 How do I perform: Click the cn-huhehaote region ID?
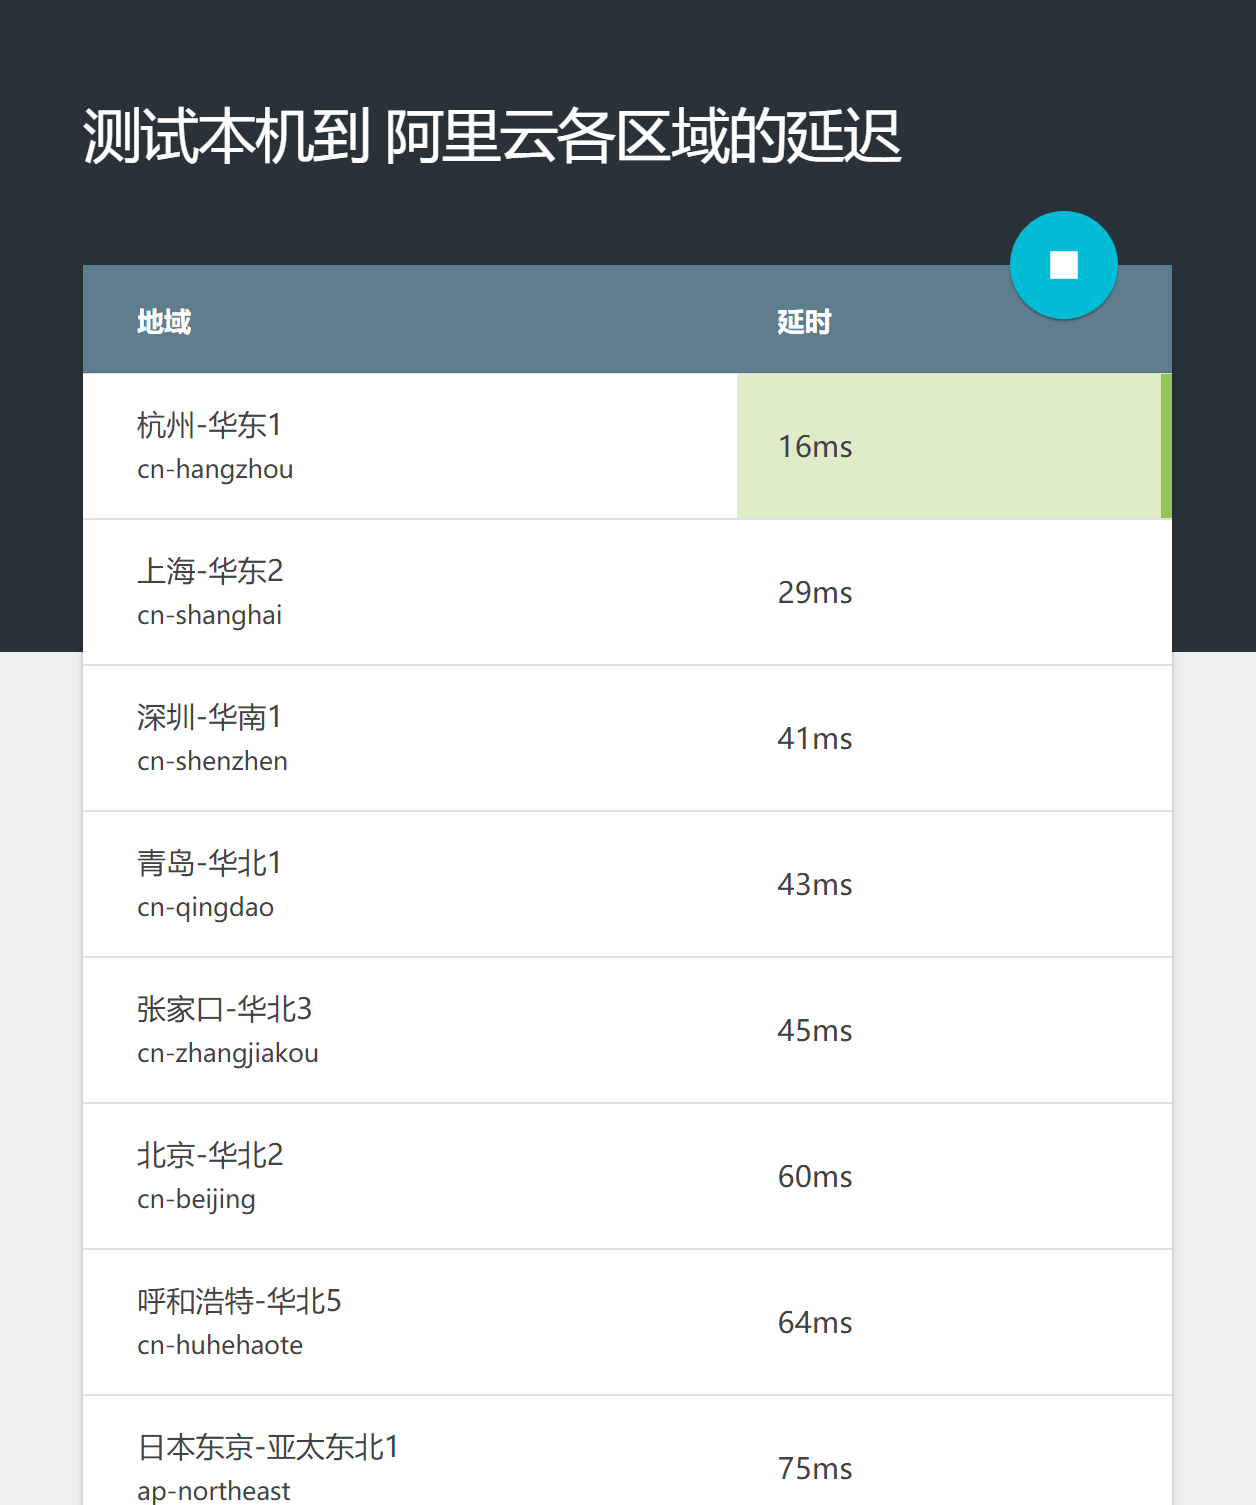coord(220,1345)
